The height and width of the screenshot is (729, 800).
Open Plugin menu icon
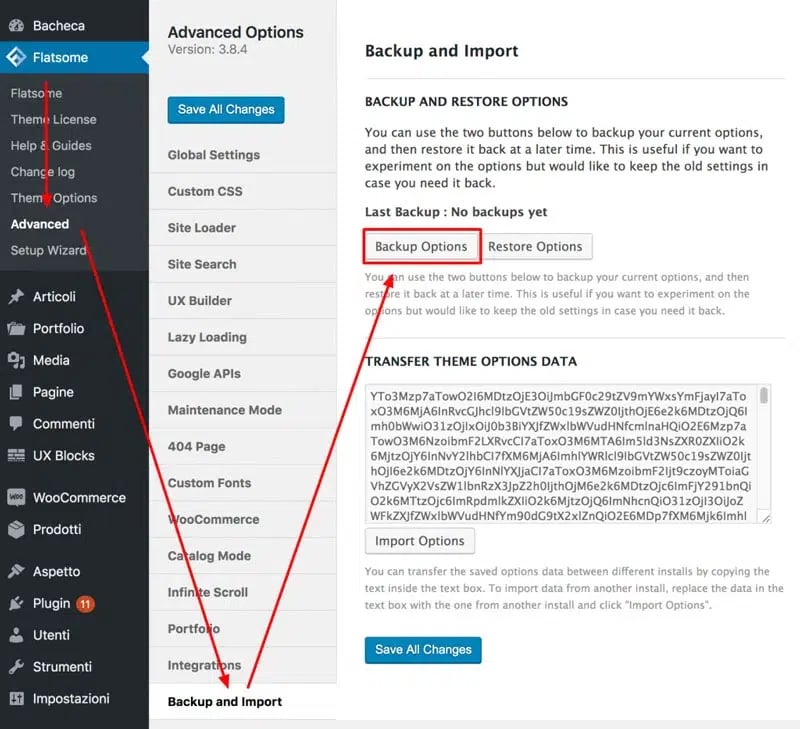(16, 603)
